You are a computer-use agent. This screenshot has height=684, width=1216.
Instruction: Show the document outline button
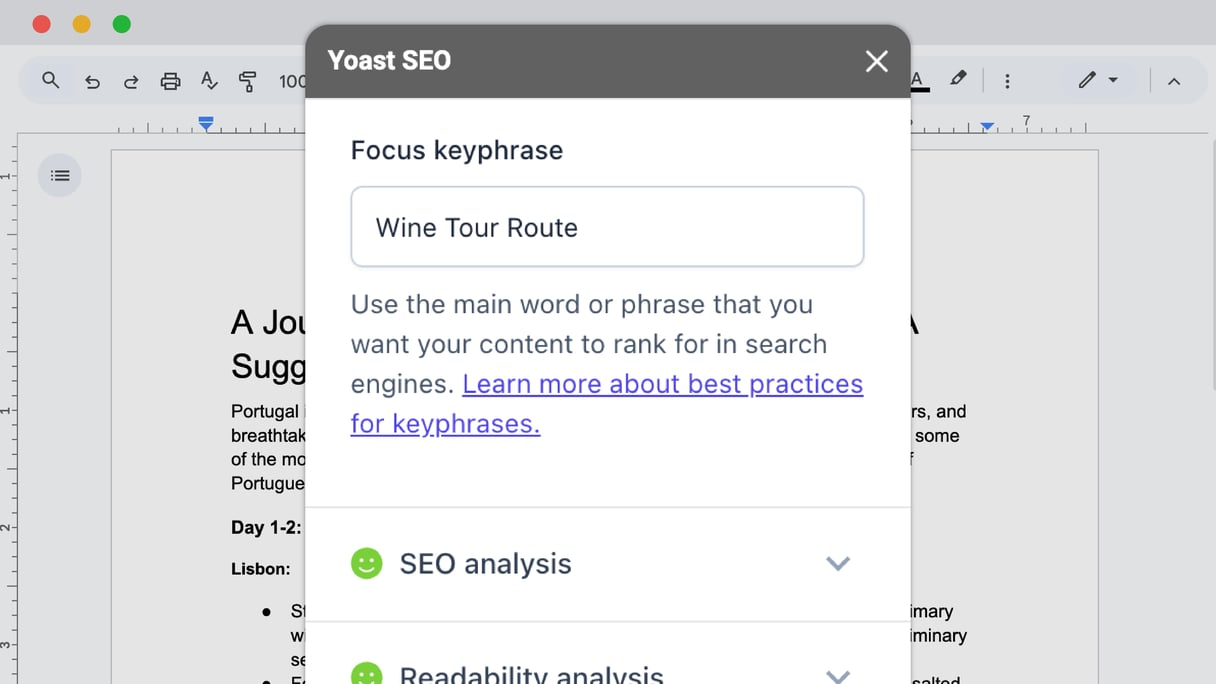pyautogui.click(x=60, y=176)
